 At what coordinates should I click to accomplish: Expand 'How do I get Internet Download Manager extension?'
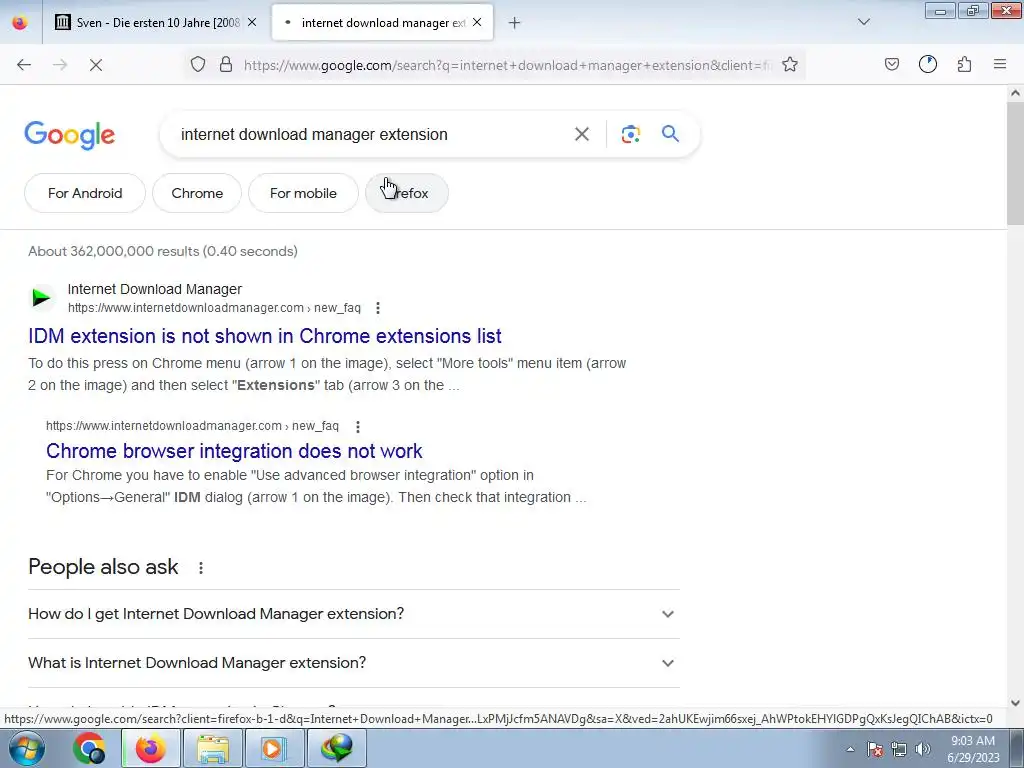[x=353, y=614]
